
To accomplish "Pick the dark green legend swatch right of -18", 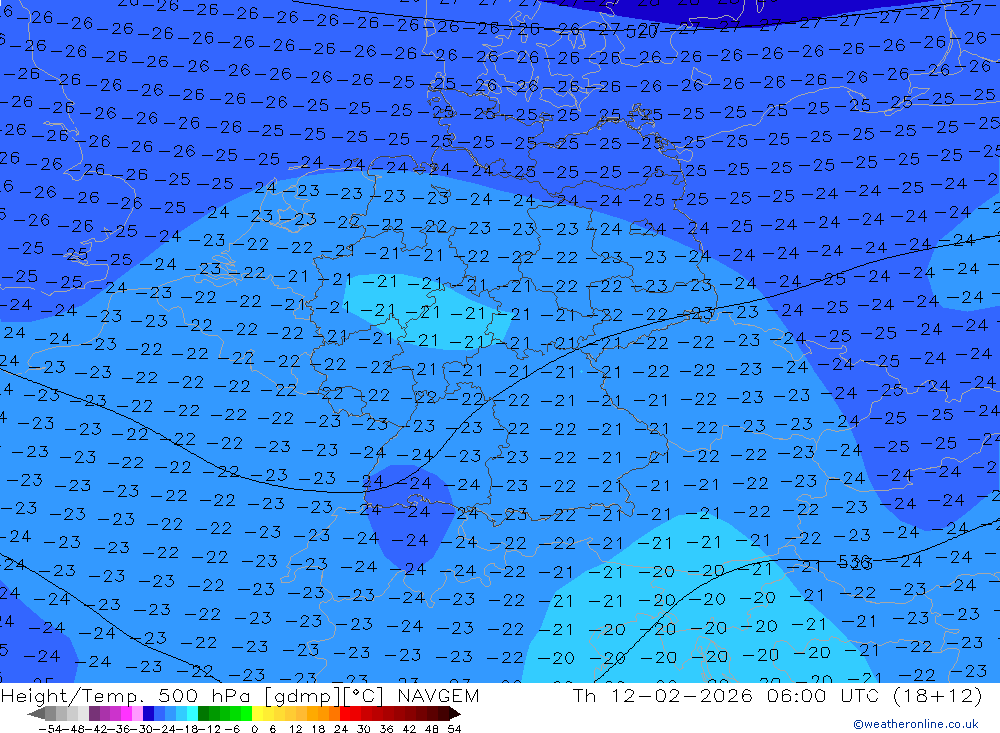I will (x=203, y=713).
